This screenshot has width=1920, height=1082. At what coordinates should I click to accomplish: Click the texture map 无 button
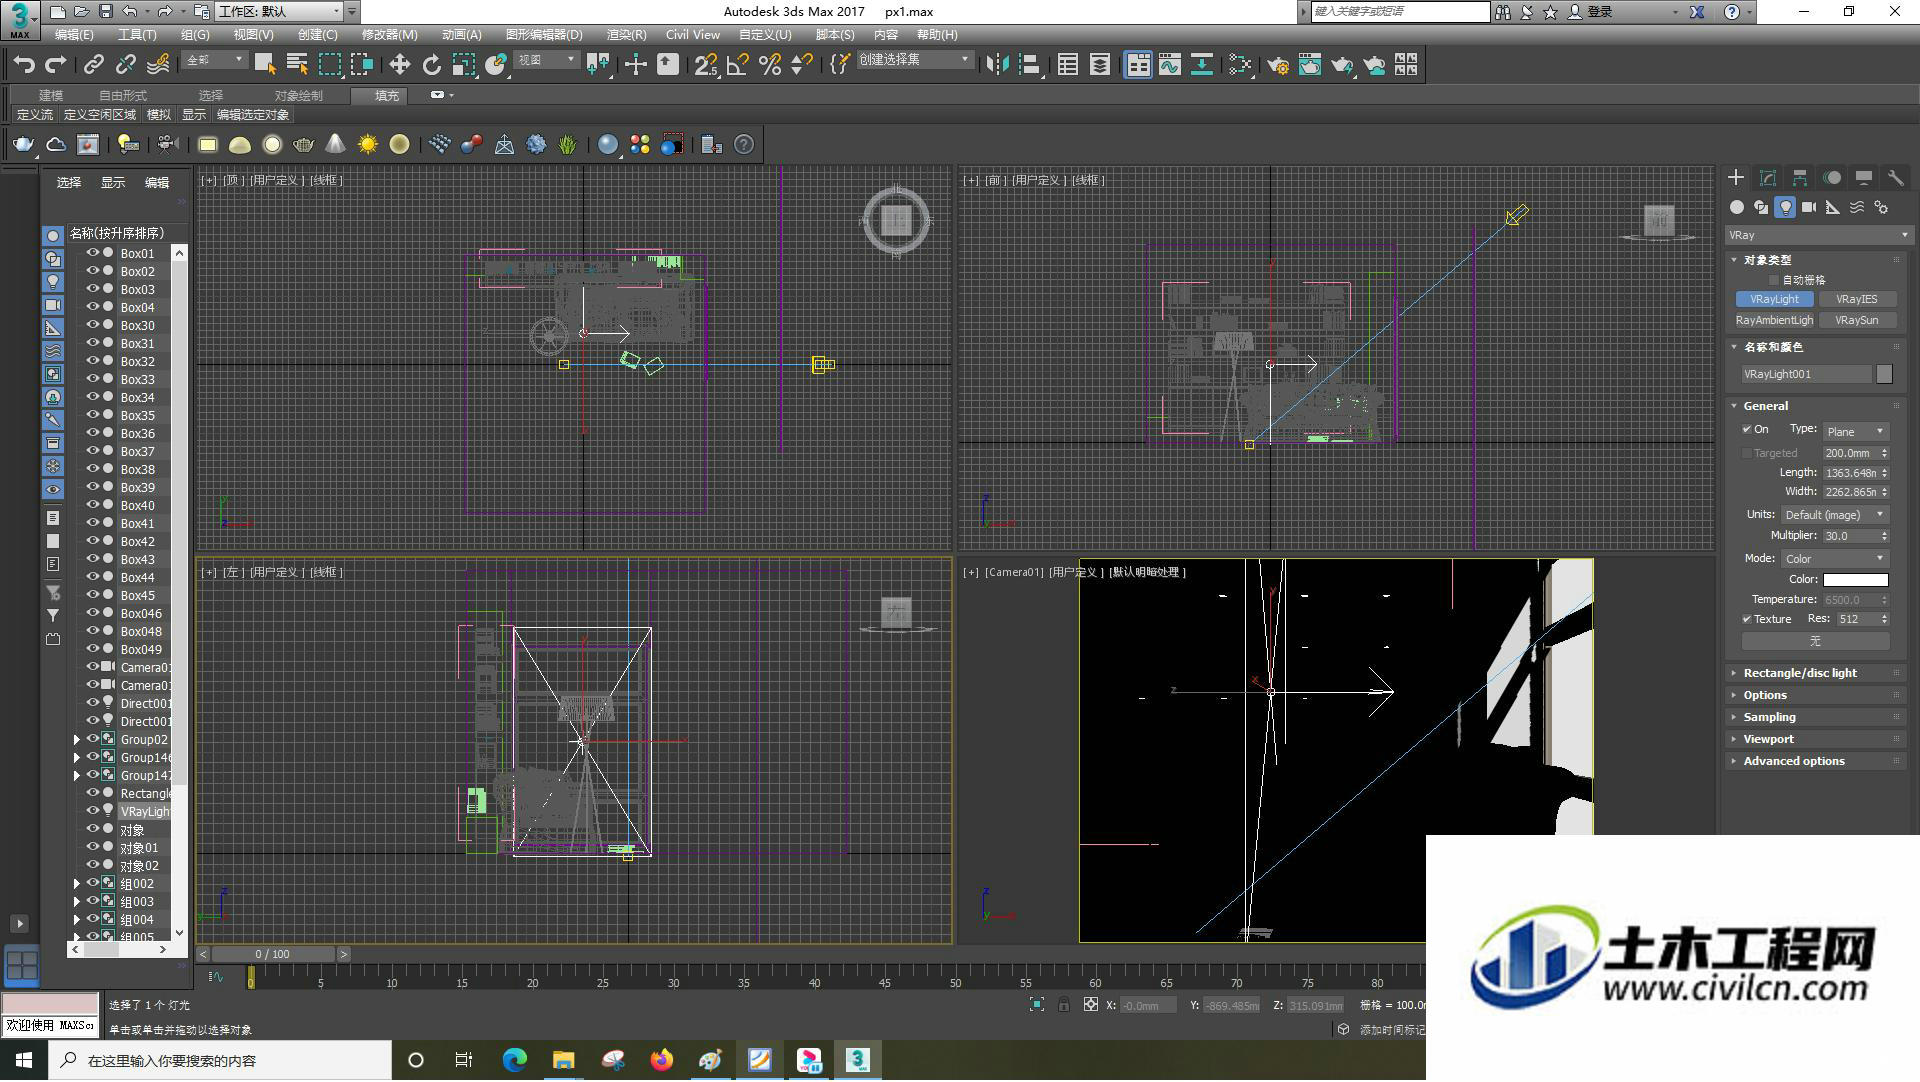(x=1815, y=642)
